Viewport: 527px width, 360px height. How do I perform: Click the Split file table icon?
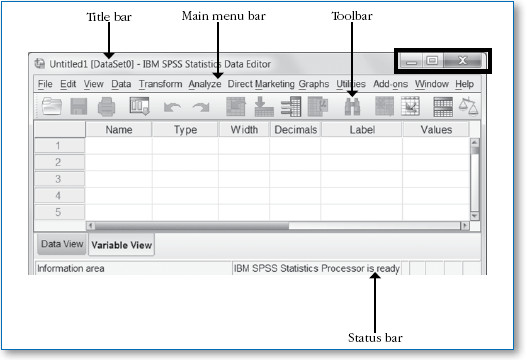tap(443, 107)
